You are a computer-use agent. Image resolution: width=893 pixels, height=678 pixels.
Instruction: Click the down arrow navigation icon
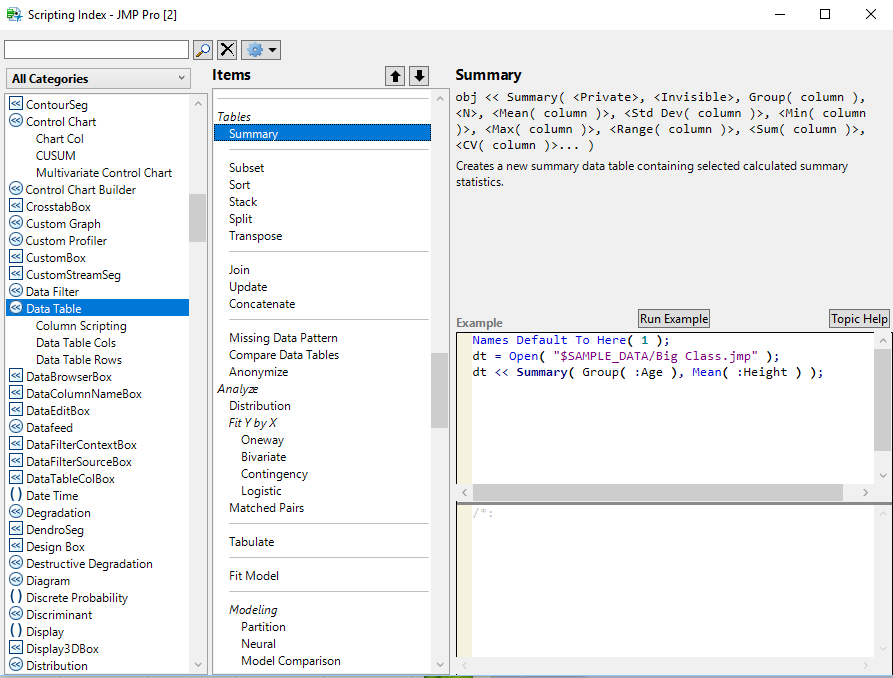point(419,76)
